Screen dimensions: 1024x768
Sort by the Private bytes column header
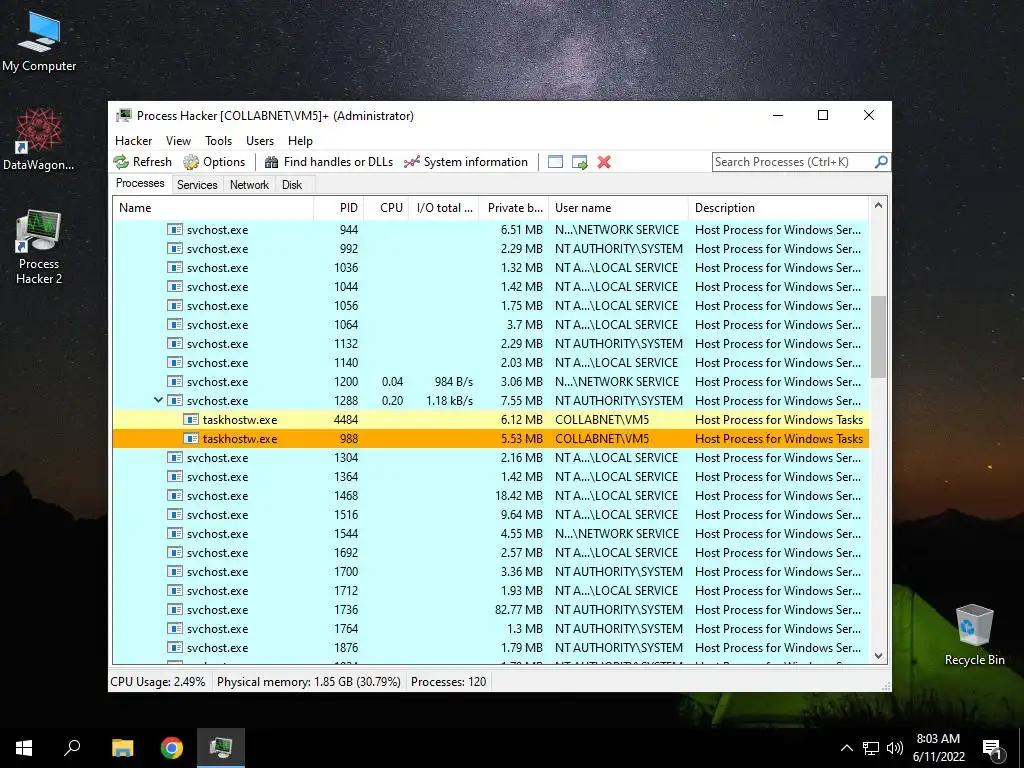point(514,208)
